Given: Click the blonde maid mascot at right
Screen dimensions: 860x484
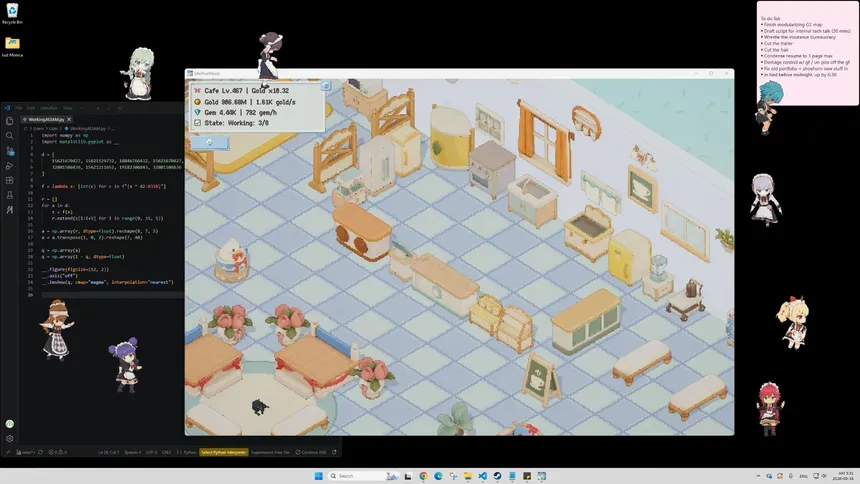Looking at the screenshot, I should (793, 323).
